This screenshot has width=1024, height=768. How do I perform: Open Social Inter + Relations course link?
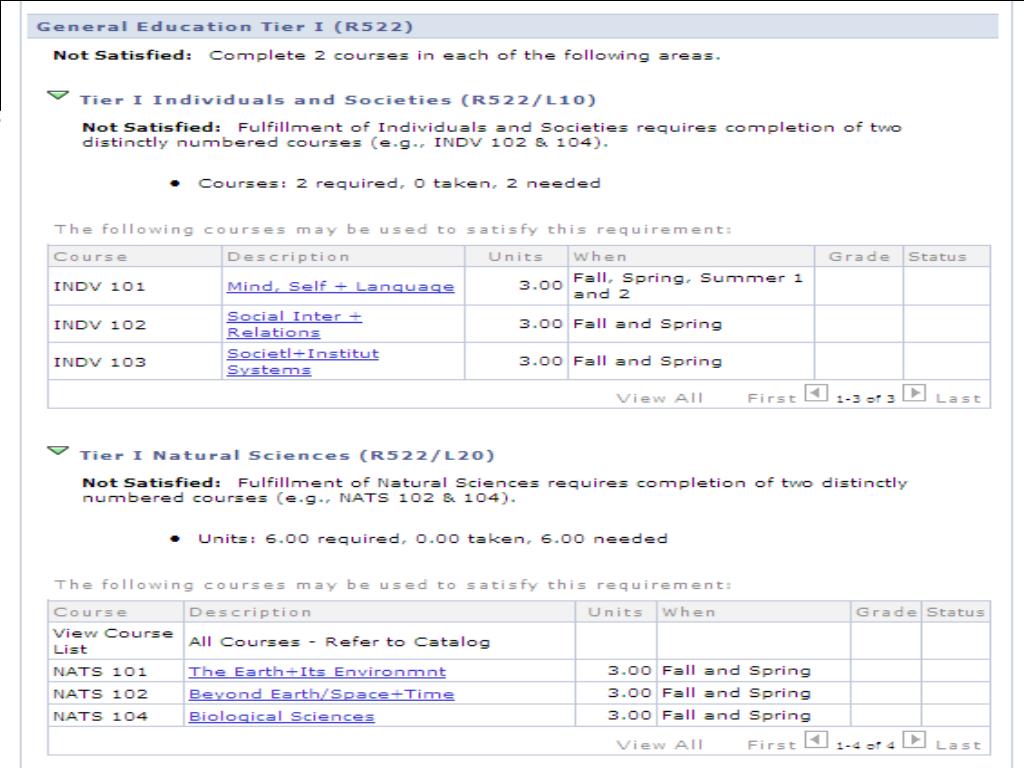click(294, 325)
